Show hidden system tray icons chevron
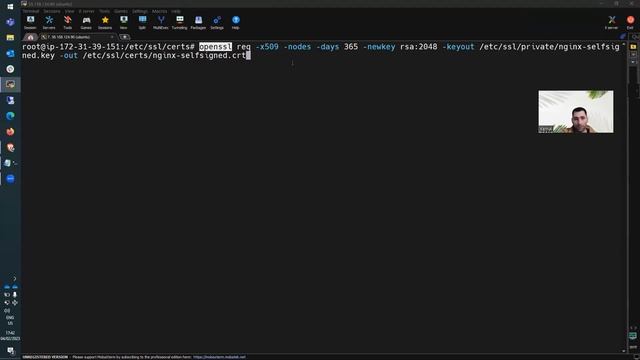Screen dimensions: 640x360 point(15,279)
